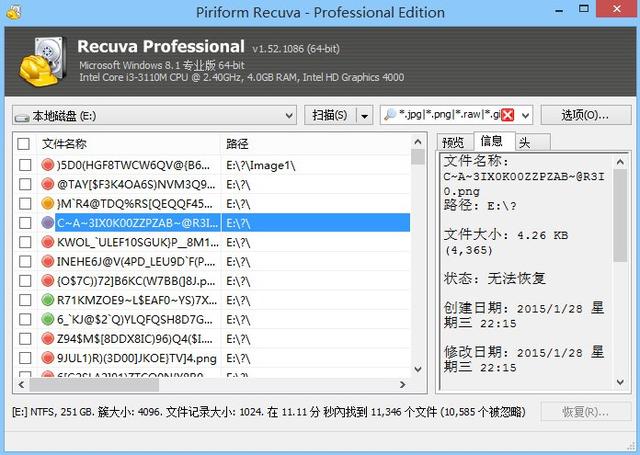Click purple status dot for C~A~3IX0K00ZZPZAB file
The height and width of the screenshot is (455, 640).
click(x=48, y=222)
